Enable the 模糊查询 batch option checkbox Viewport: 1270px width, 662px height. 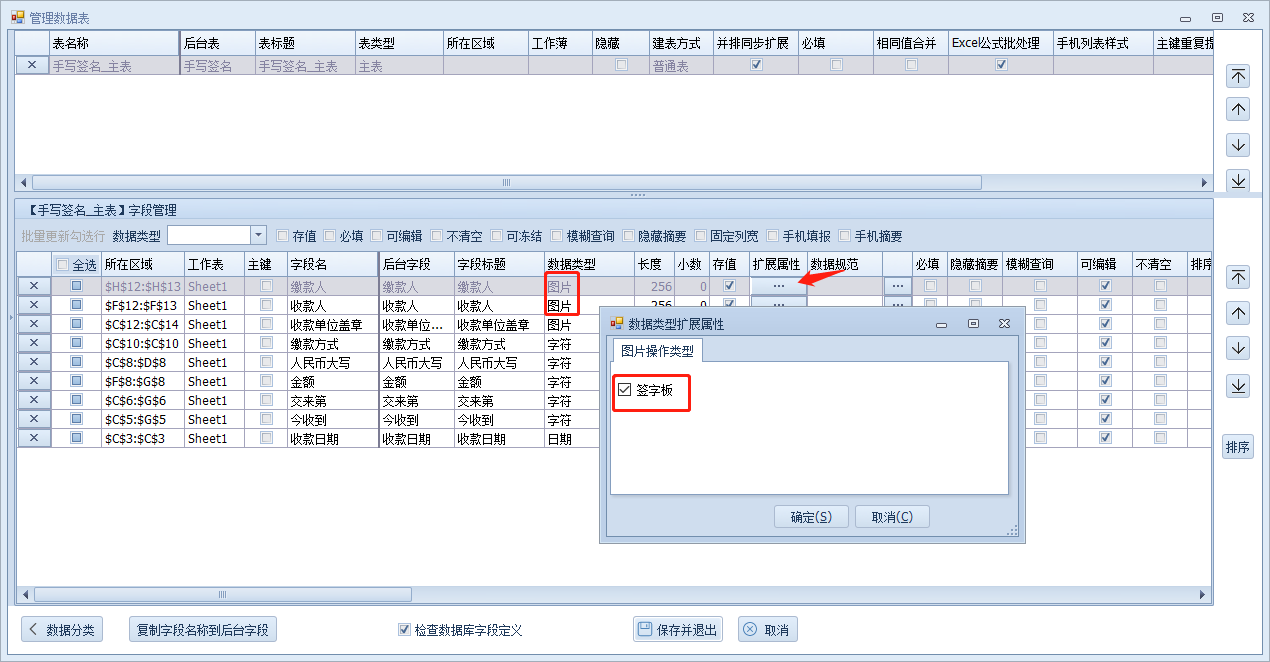[556, 236]
